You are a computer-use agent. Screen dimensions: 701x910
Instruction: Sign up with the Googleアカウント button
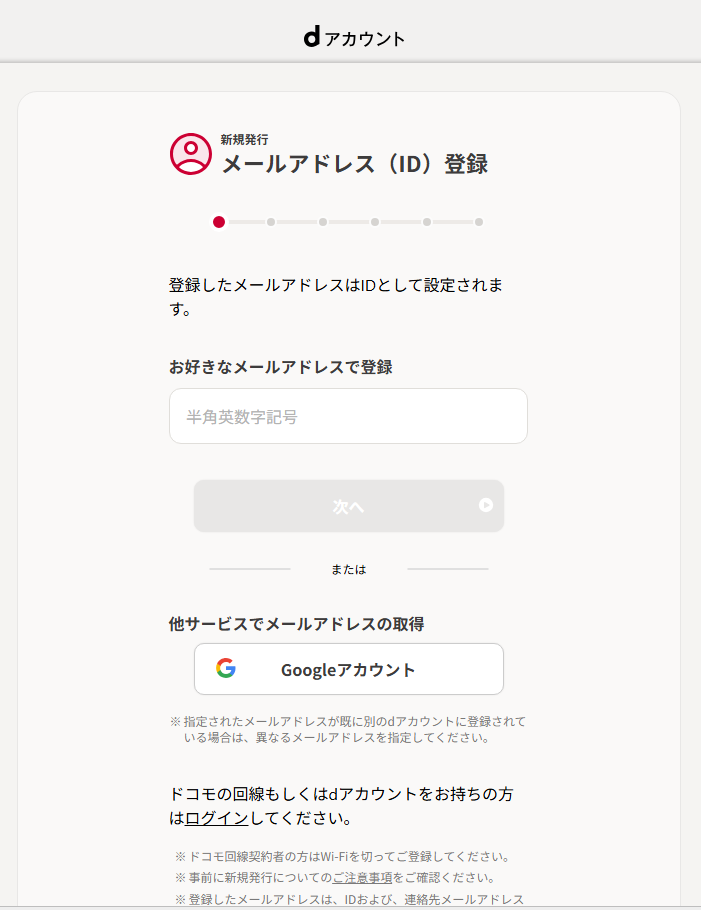click(348, 670)
